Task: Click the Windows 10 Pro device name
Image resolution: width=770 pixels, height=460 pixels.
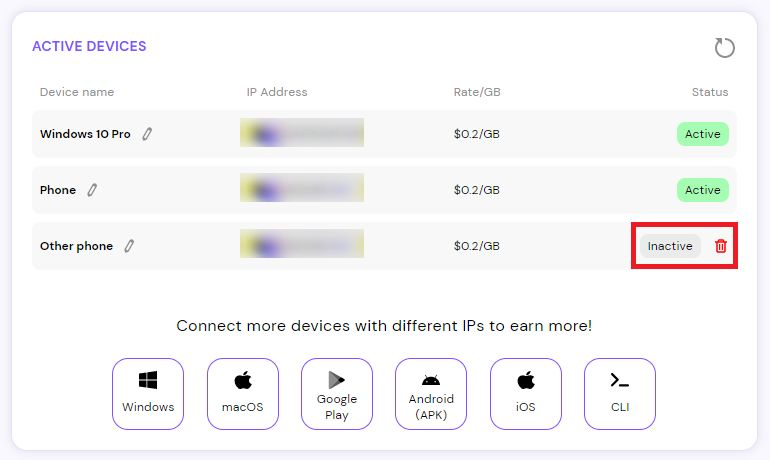Action: click(x=85, y=134)
